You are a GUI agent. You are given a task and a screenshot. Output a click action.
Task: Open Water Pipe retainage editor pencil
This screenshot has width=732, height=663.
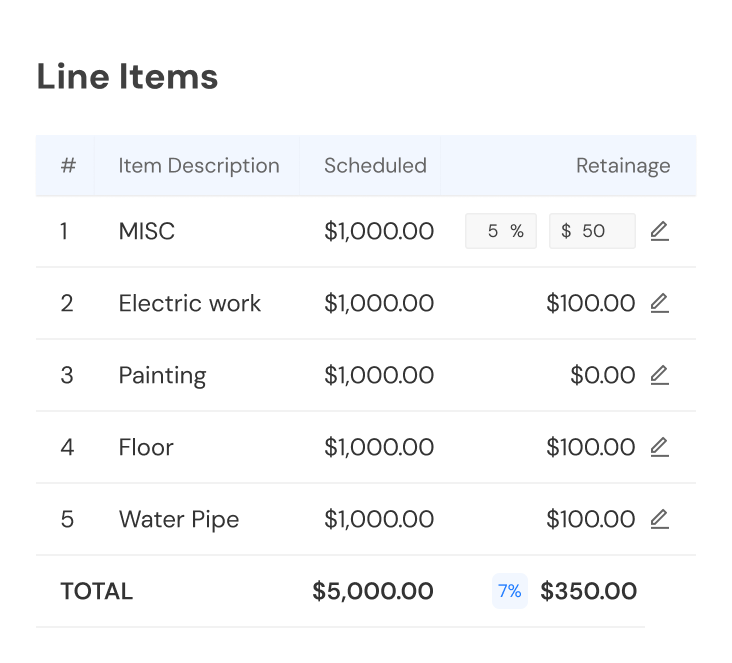(x=660, y=519)
